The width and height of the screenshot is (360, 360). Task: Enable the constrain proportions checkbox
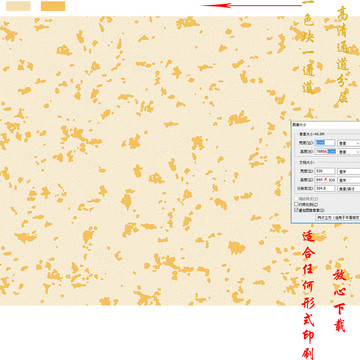tap(296, 204)
